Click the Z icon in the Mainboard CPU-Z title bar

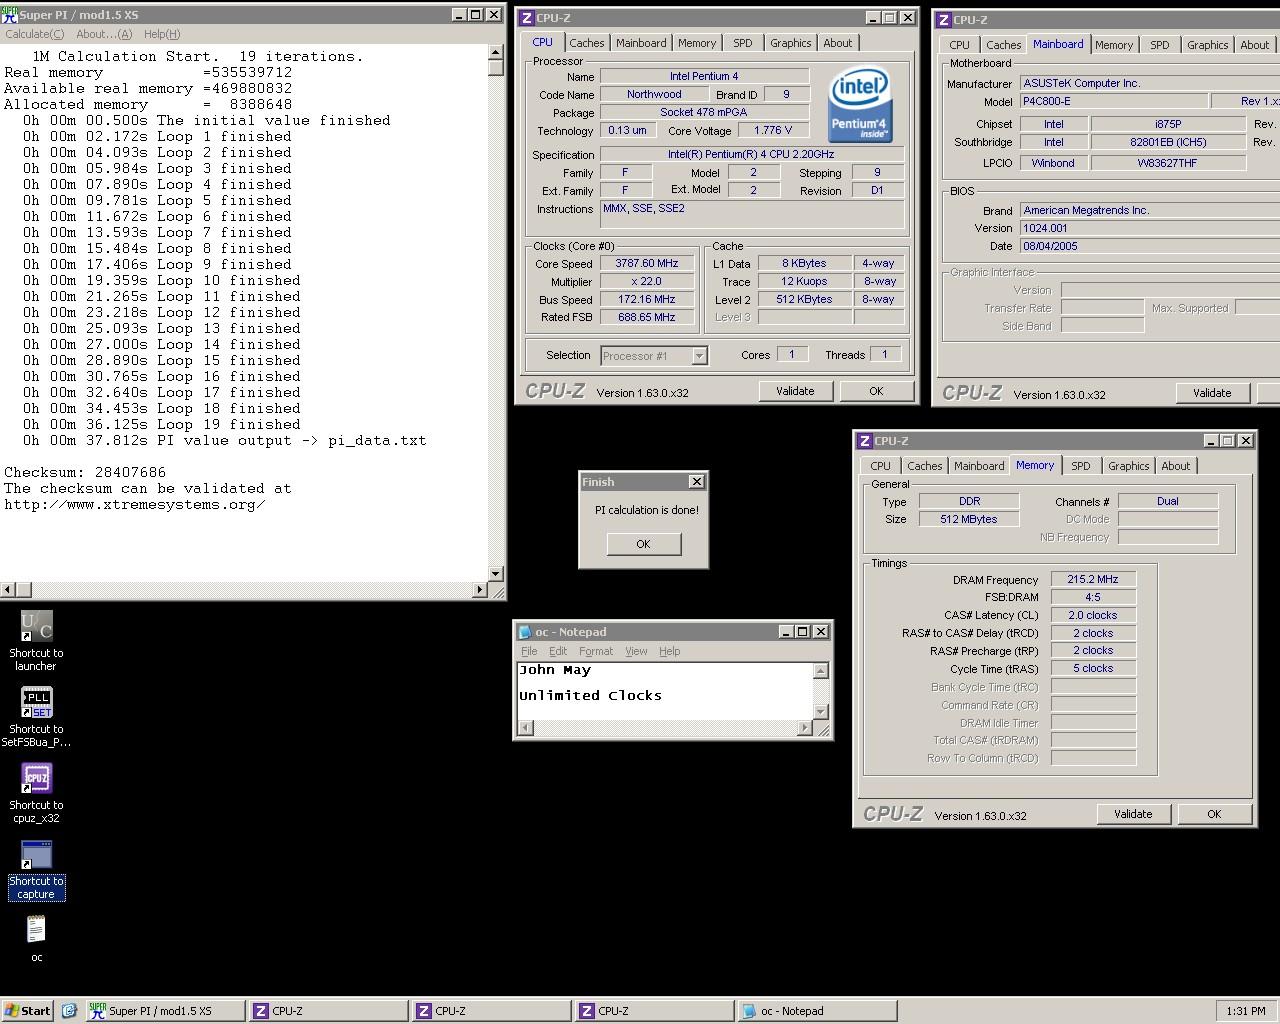pyautogui.click(x=943, y=20)
